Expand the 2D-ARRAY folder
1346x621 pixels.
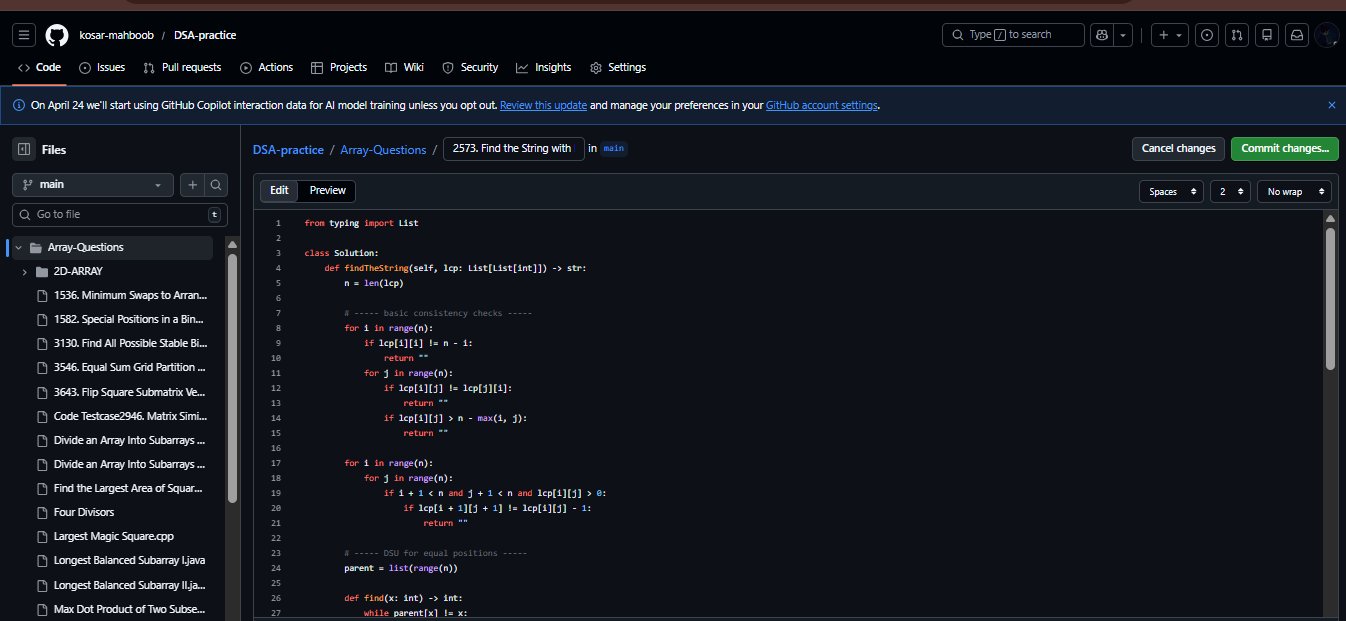pos(24,272)
